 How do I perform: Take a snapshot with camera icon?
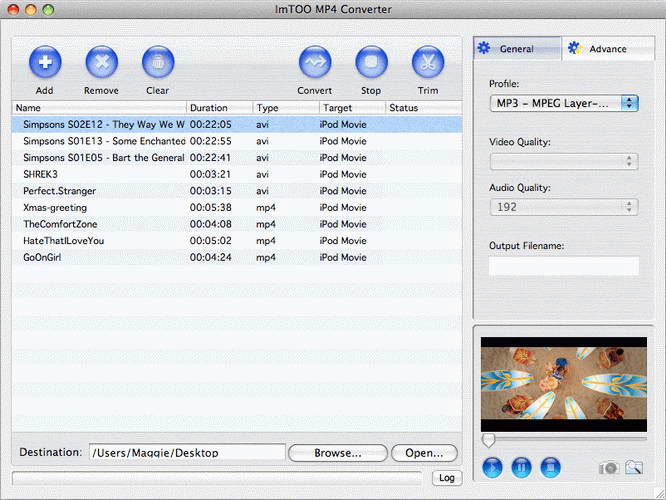click(x=608, y=467)
